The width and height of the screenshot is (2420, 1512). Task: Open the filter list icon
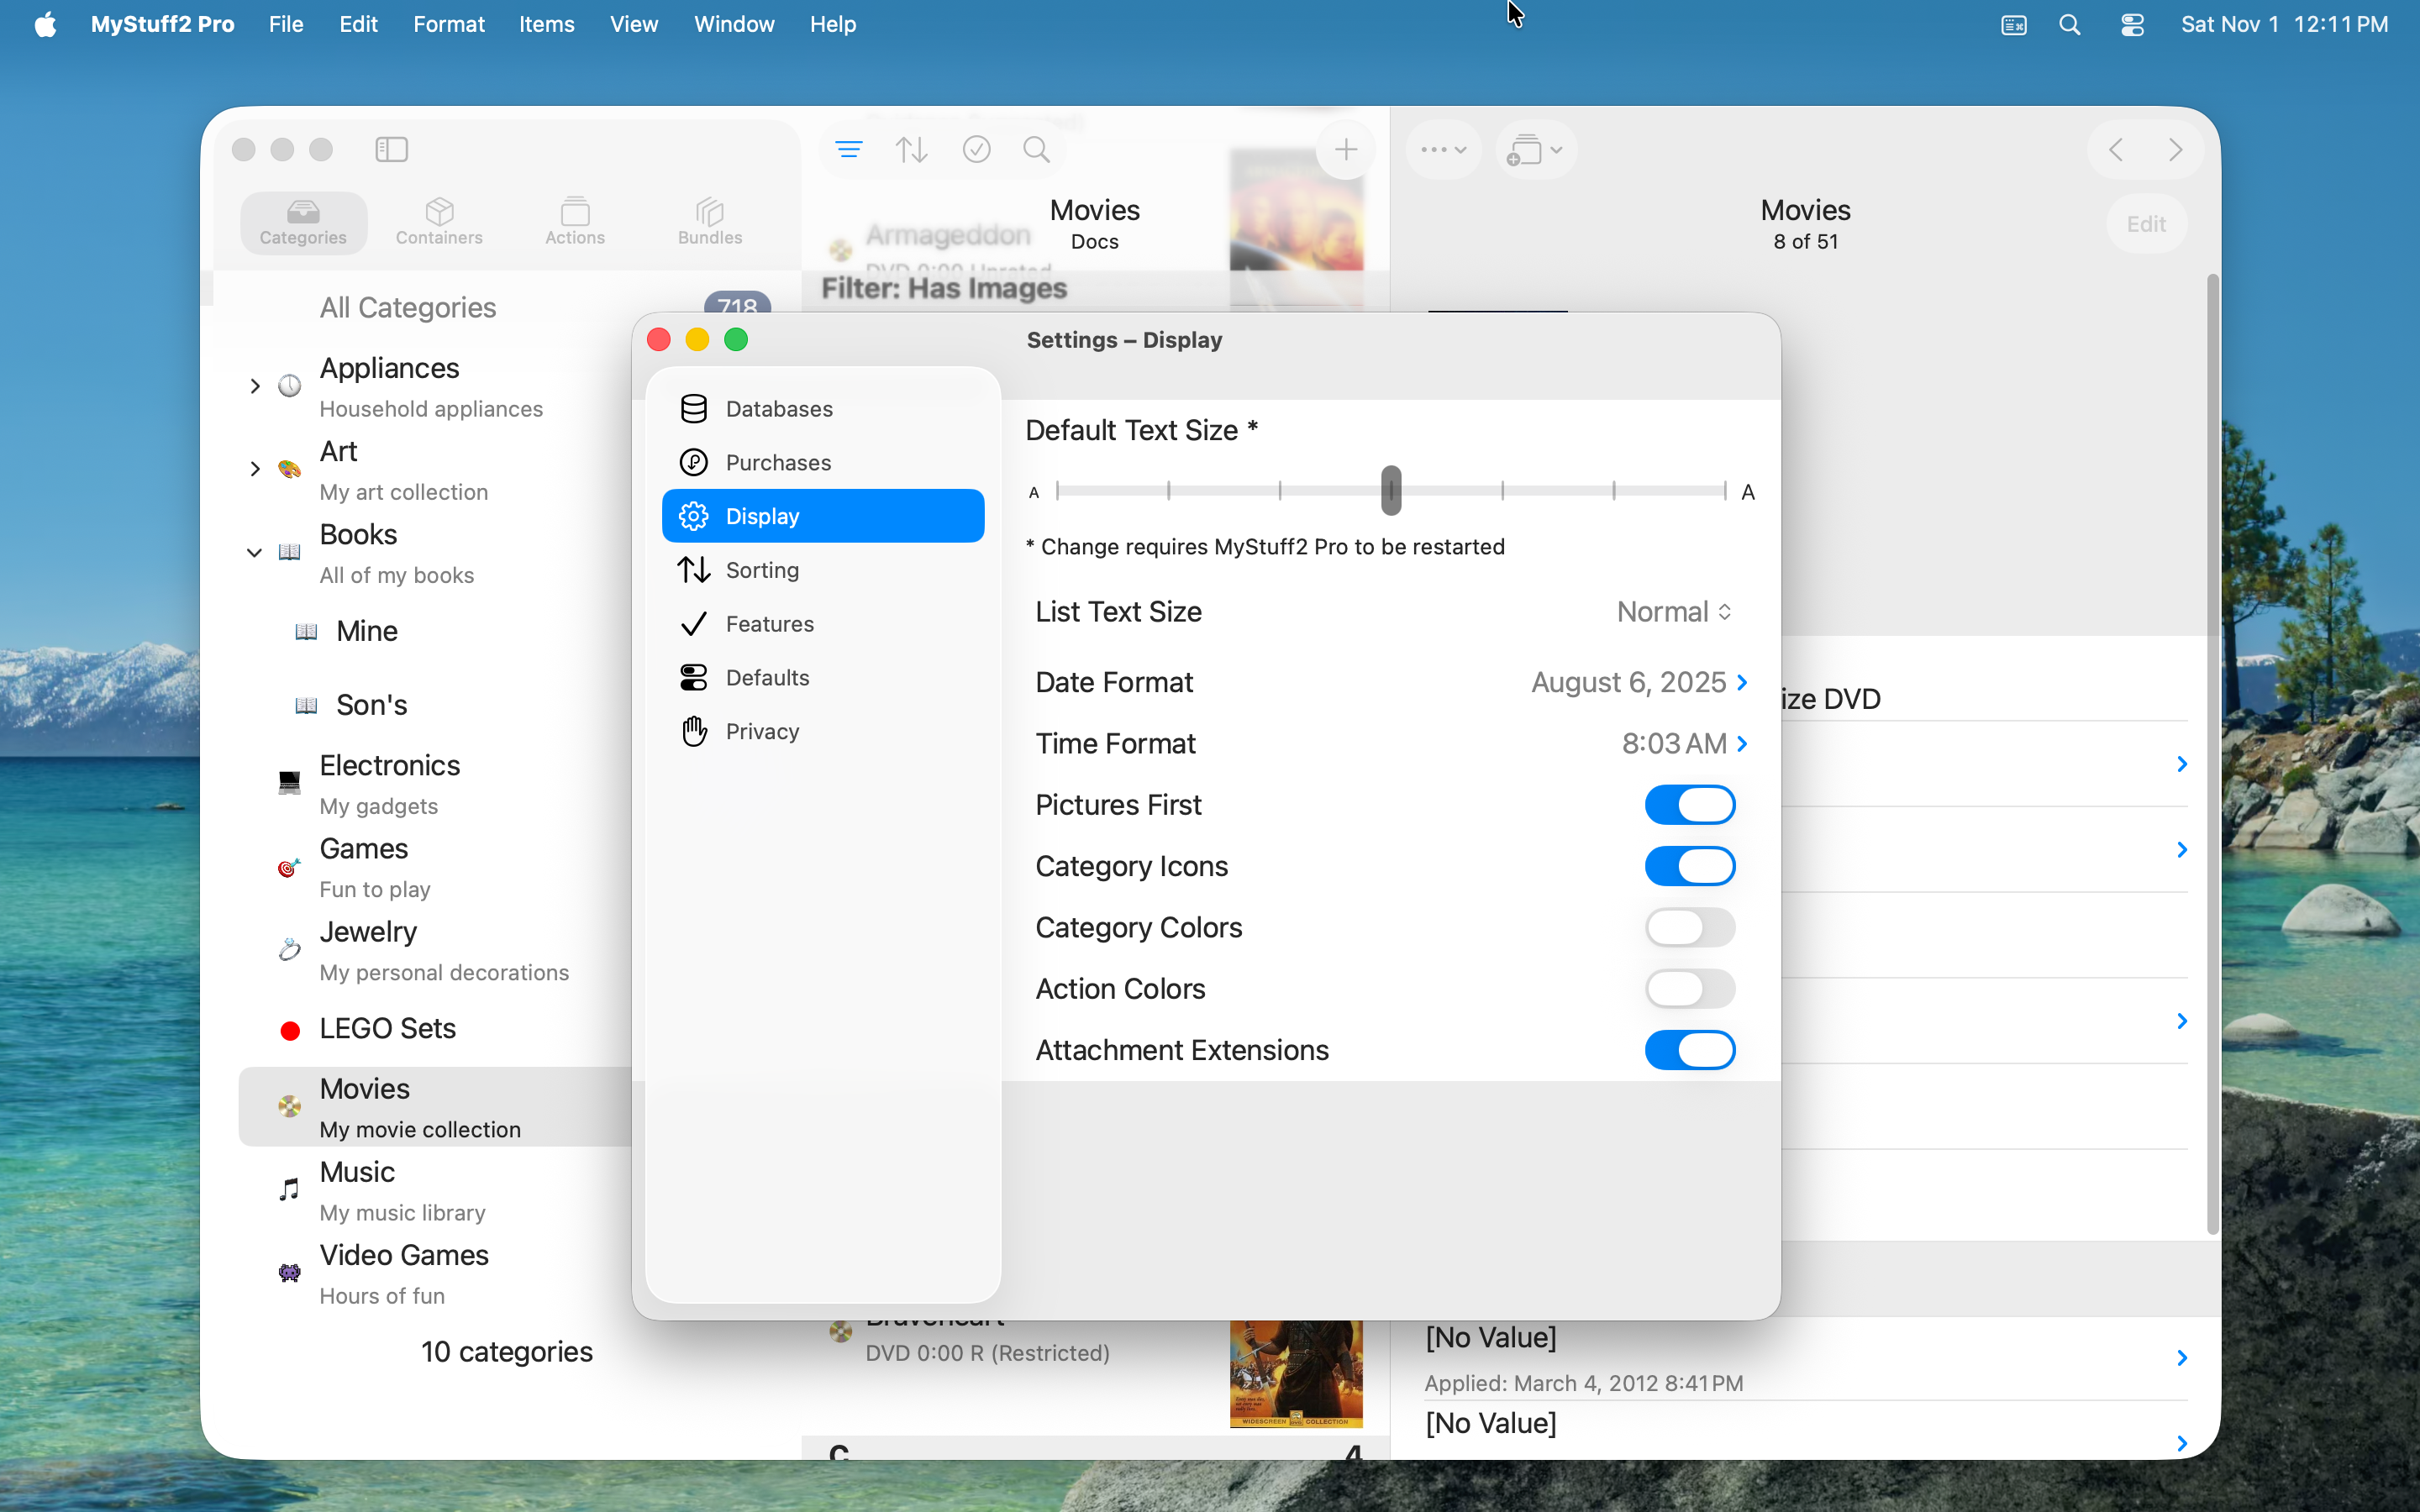pyautogui.click(x=849, y=150)
